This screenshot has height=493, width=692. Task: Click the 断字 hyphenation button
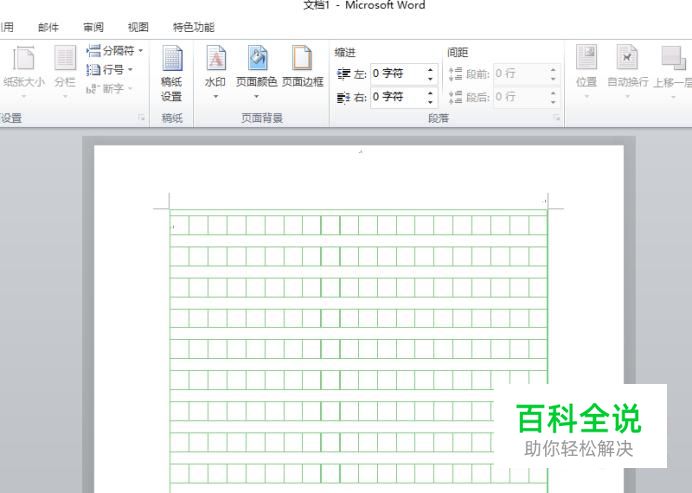(x=109, y=89)
